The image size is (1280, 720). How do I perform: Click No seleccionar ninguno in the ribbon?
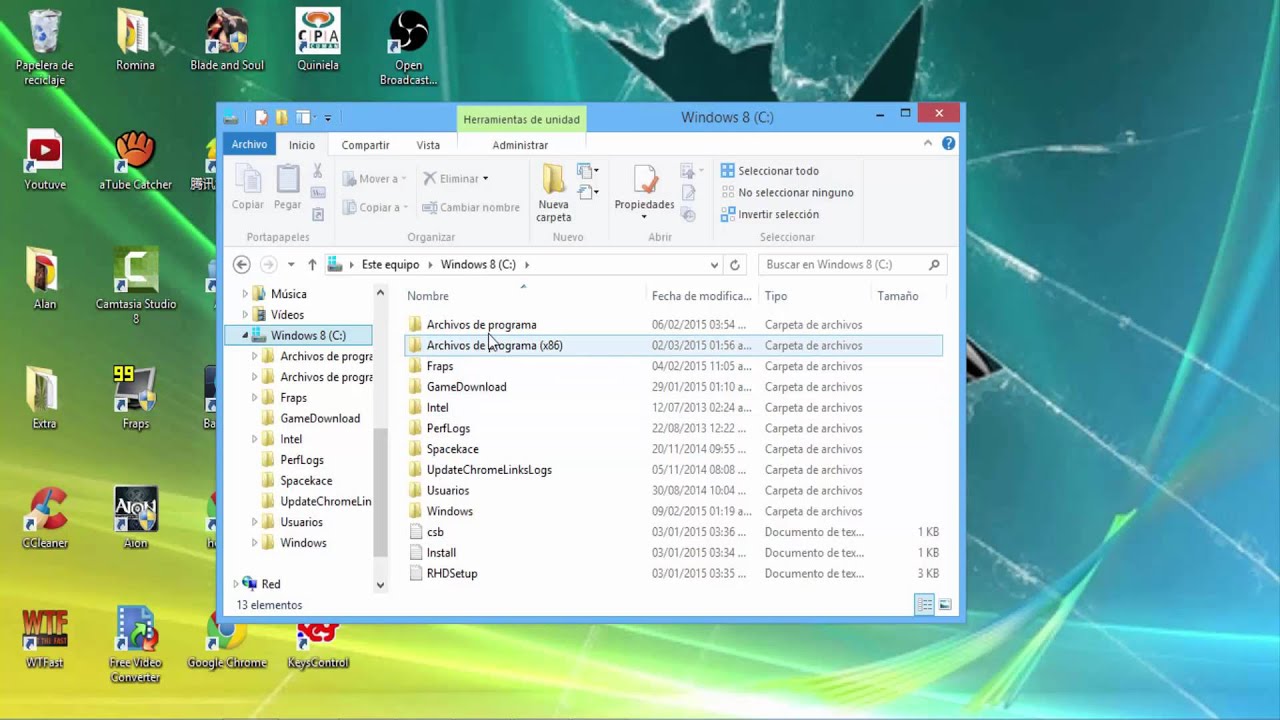point(787,192)
